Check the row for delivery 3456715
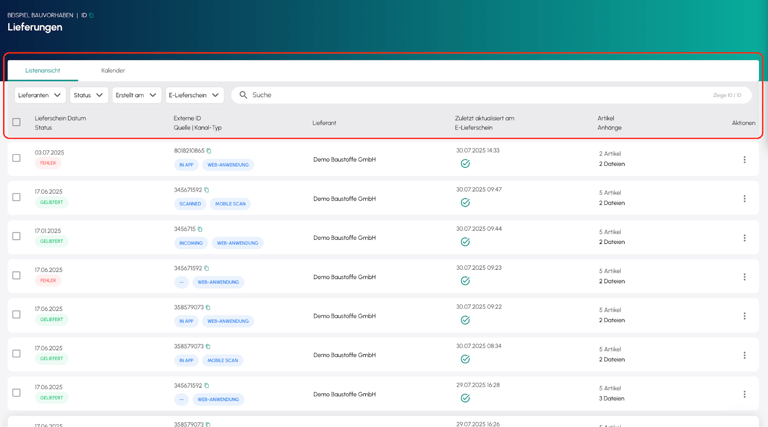The height and width of the screenshot is (427, 768). coord(16,236)
